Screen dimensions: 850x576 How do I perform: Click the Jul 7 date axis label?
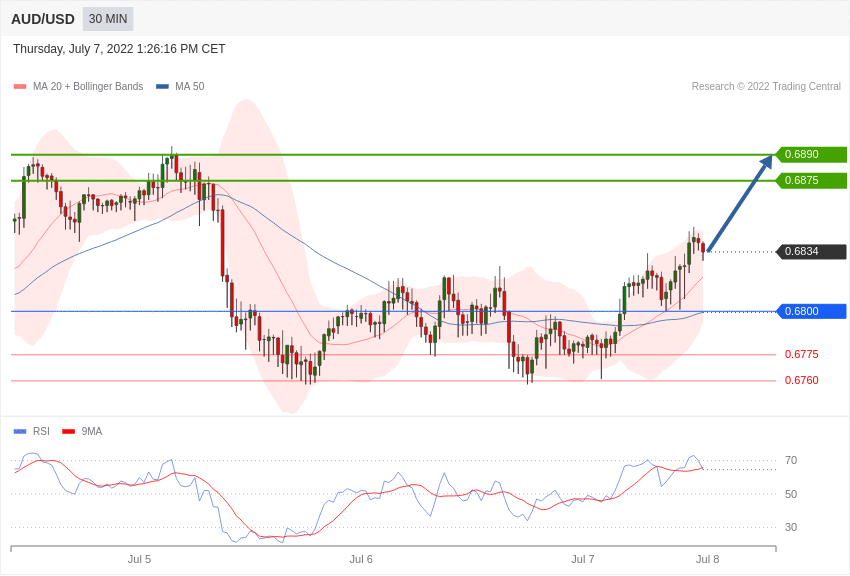point(583,559)
